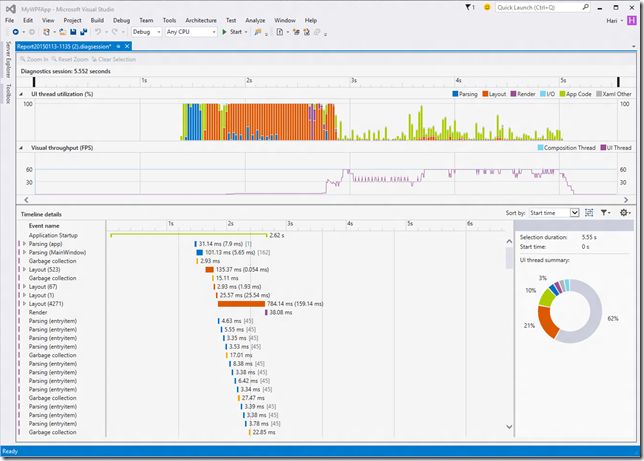Collapse the UI thread utilization graph
Viewport: 644px width, 461px height.
[x=21, y=94]
